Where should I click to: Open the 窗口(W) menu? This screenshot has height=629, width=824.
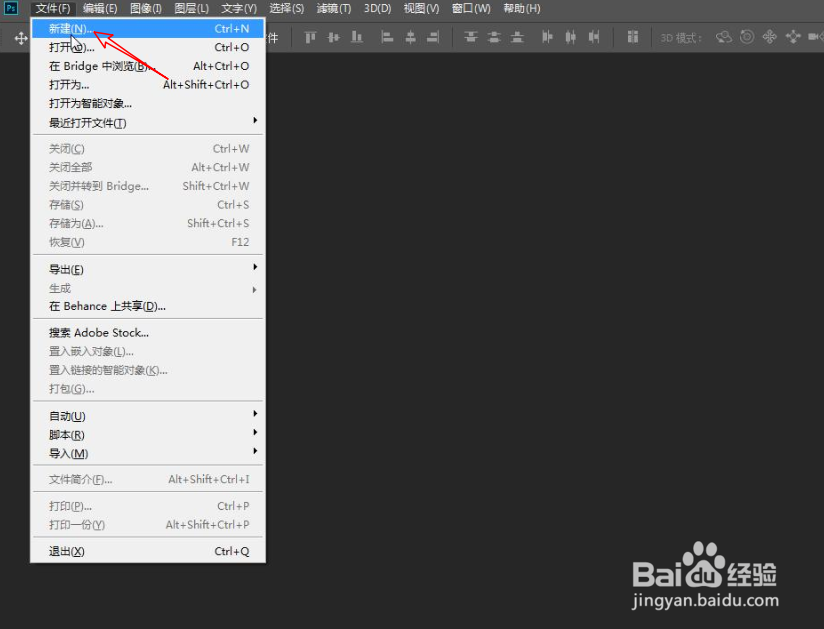click(471, 8)
